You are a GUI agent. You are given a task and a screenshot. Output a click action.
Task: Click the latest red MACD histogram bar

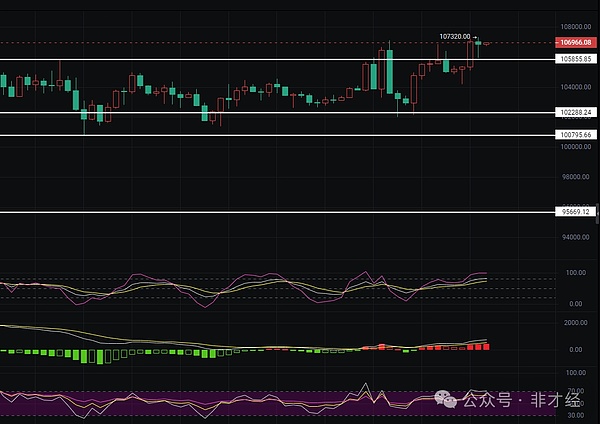tap(487, 346)
